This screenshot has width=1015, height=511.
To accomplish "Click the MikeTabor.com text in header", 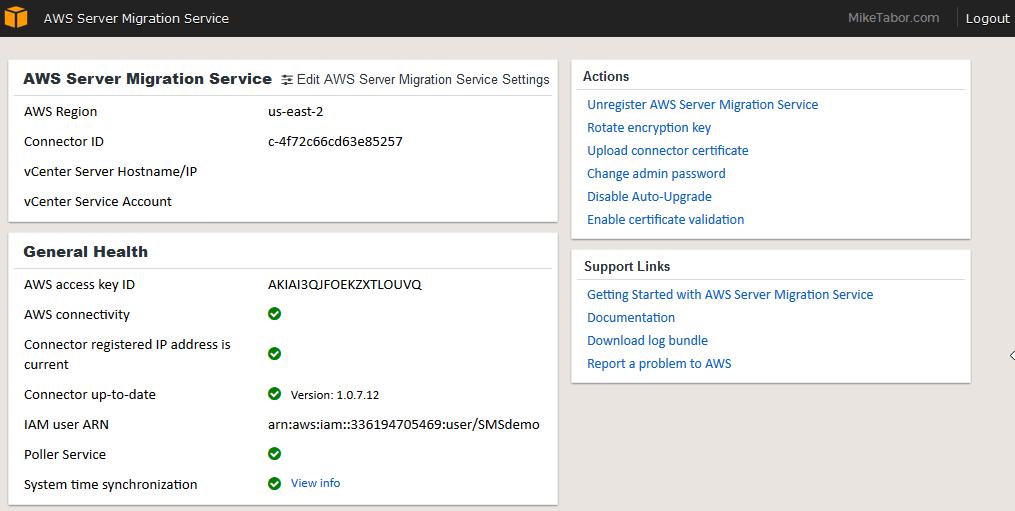I will [893, 17].
